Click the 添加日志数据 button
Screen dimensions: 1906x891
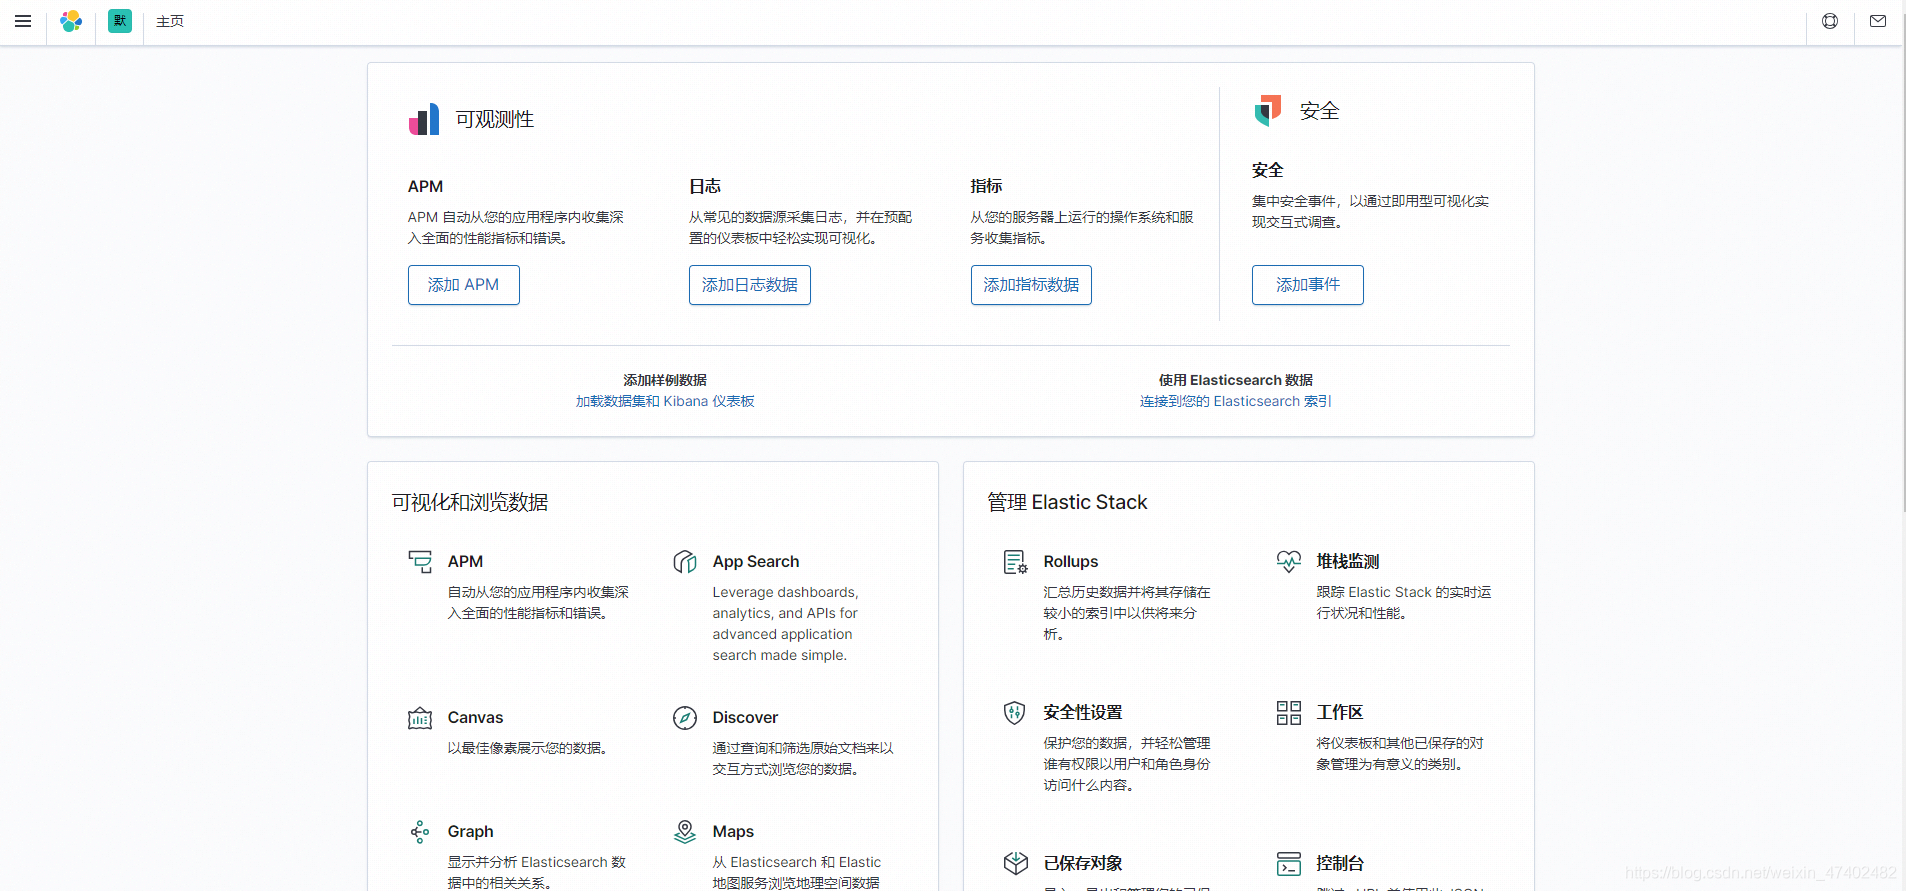[750, 285]
